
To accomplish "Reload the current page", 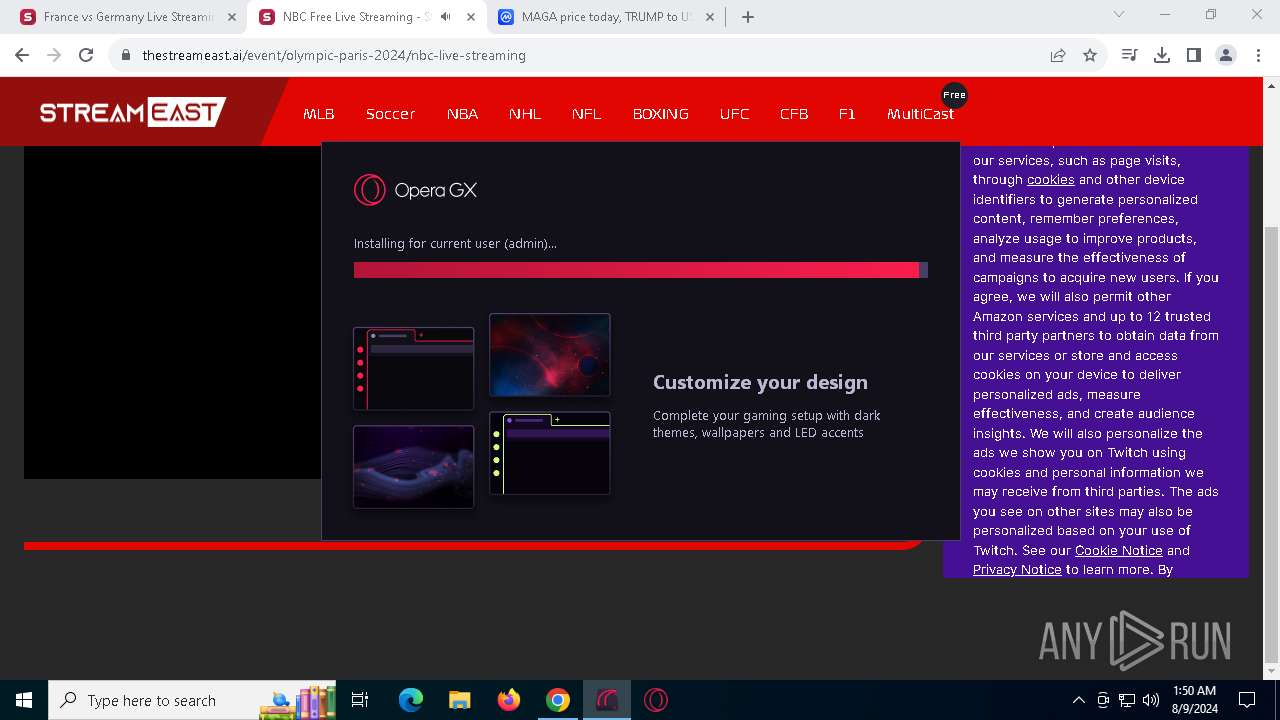I will [86, 55].
